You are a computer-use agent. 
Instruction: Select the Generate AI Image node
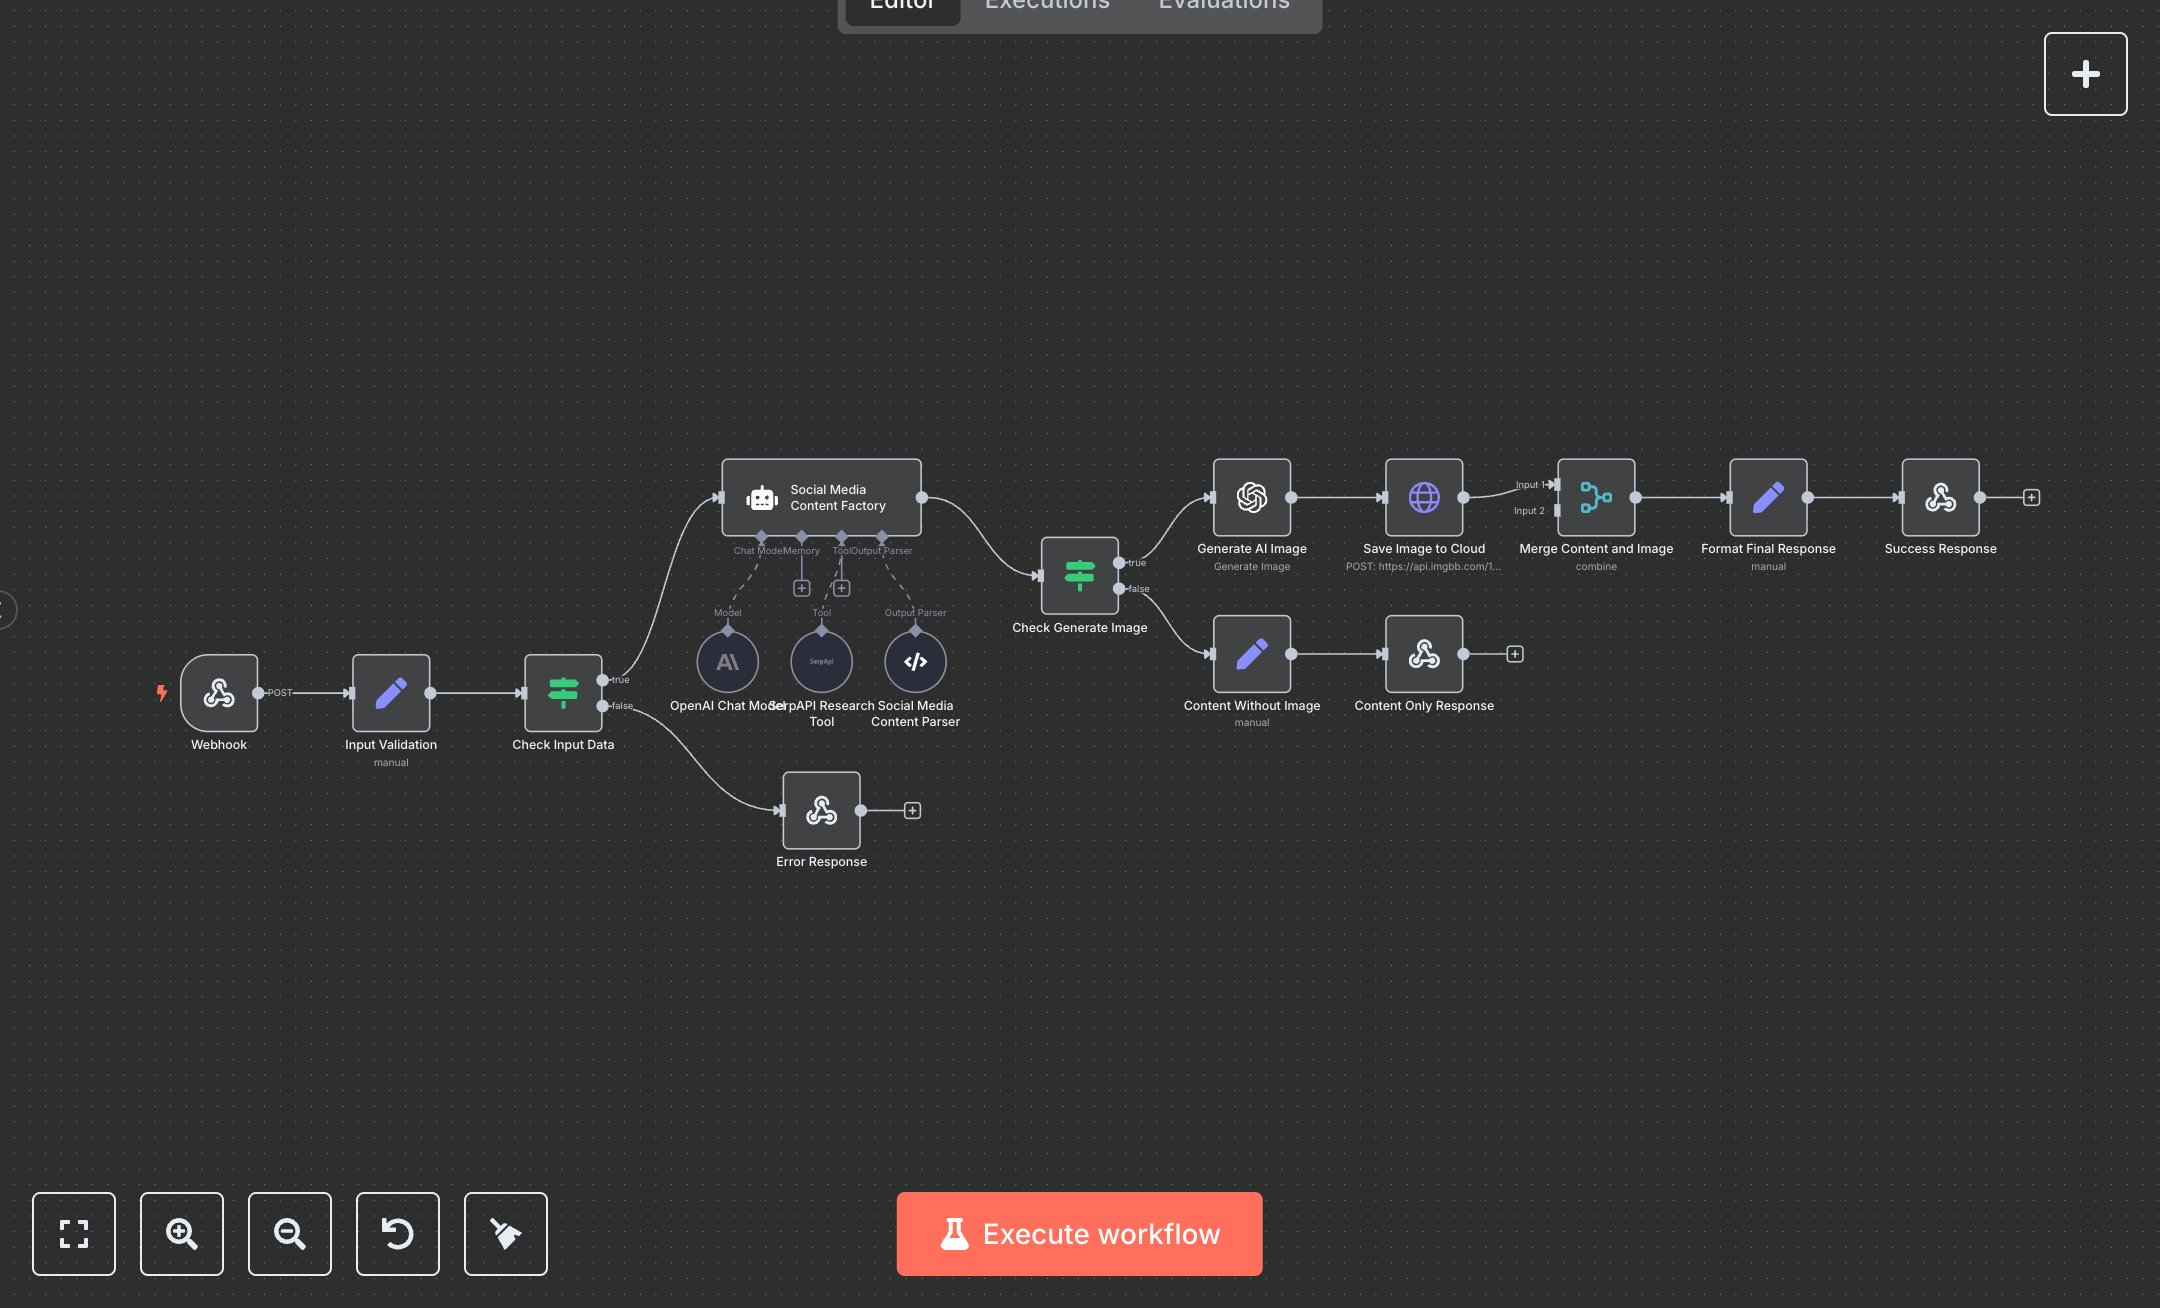coord(1251,497)
